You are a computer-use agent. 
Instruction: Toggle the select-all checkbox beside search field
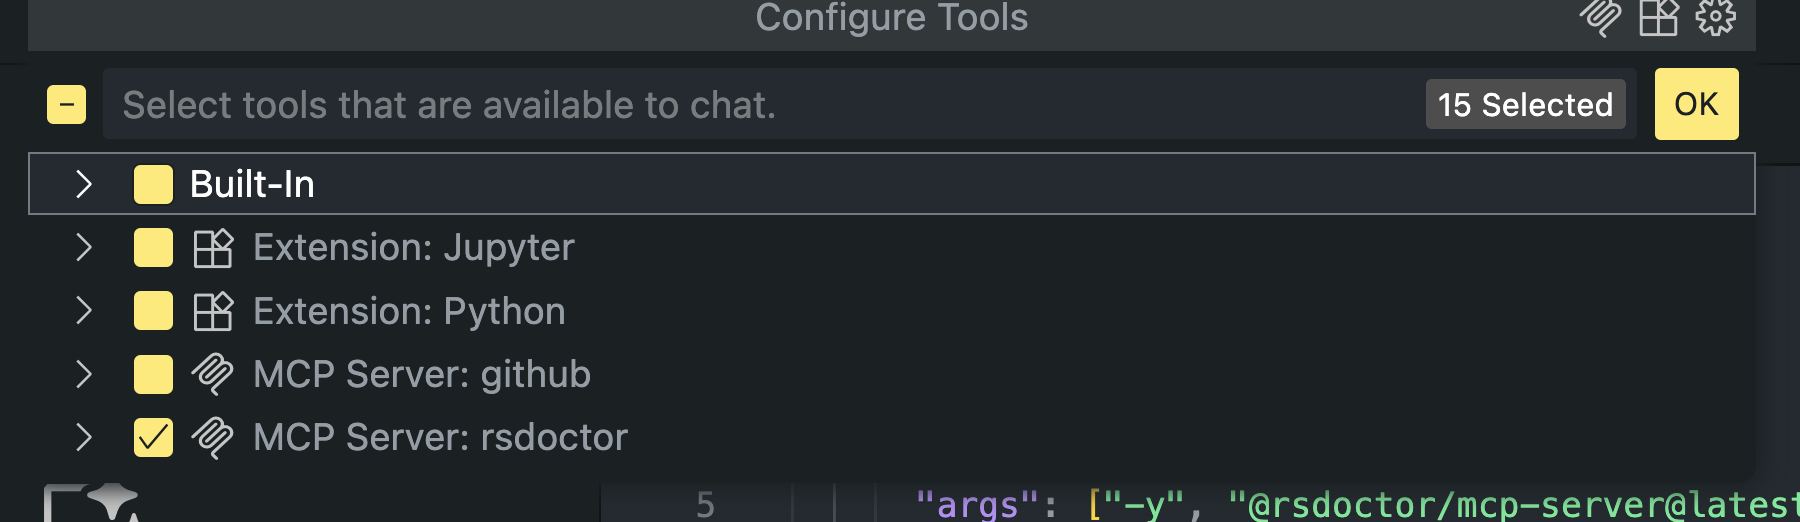coord(66,104)
